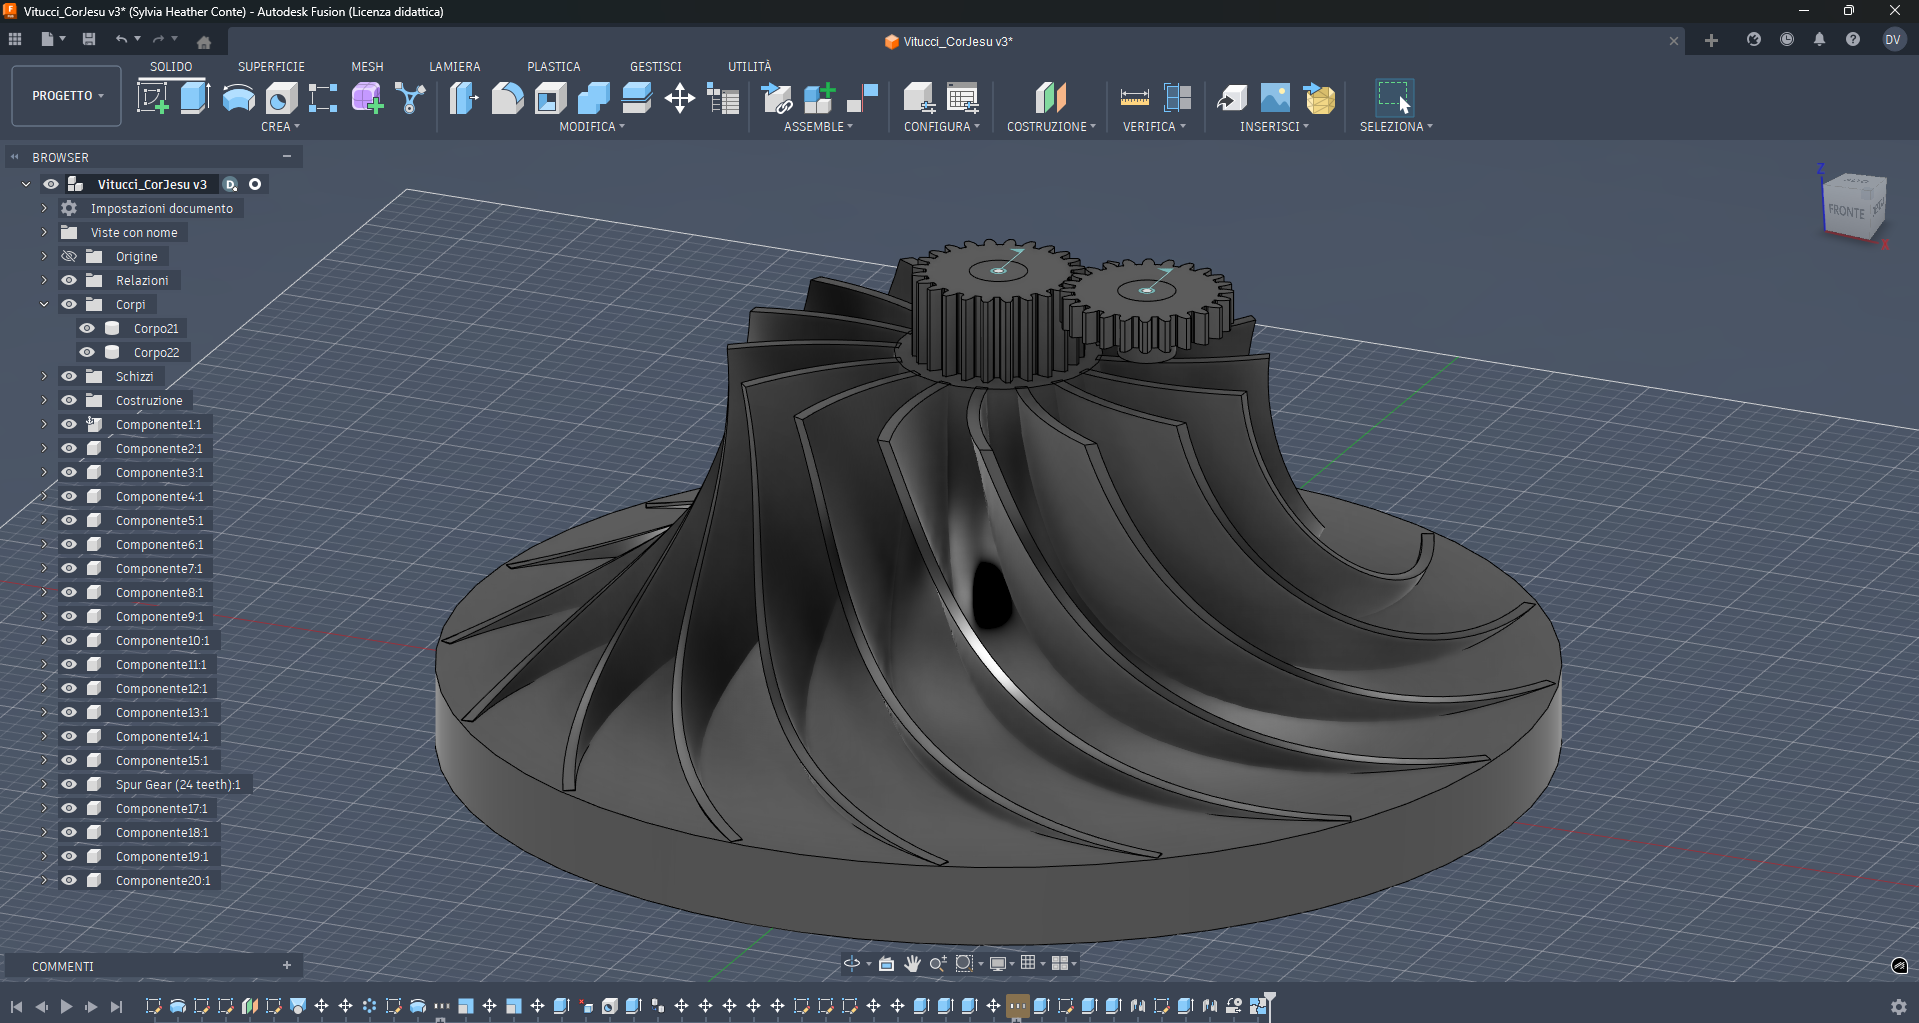
Task: Start a new Form with the purple Crea Forma icon
Action: 366,97
